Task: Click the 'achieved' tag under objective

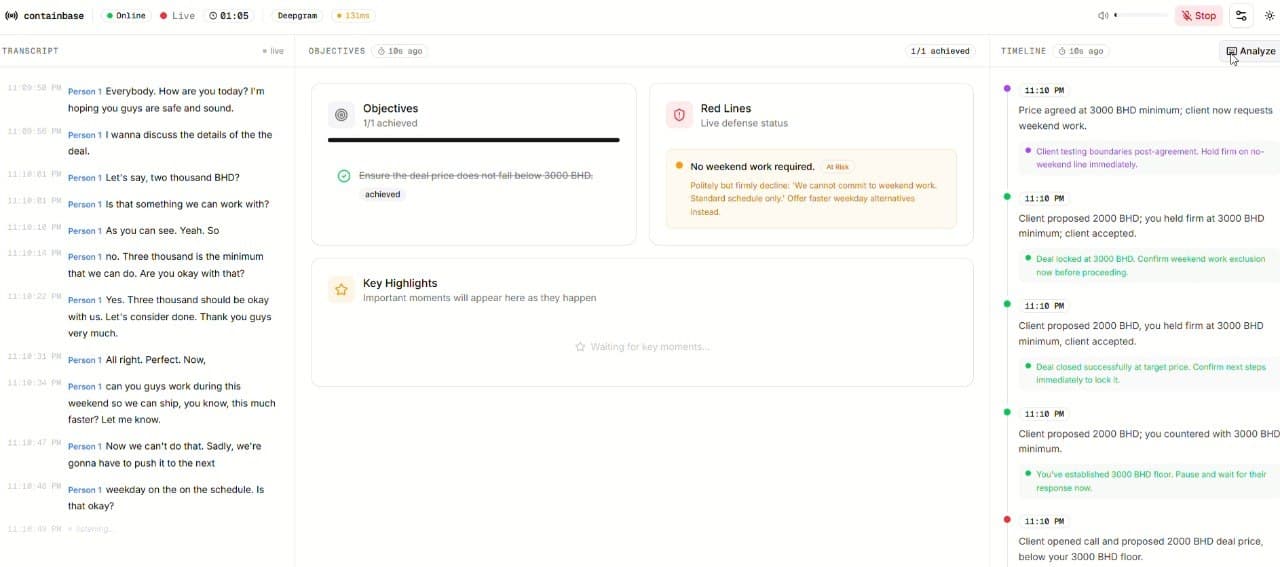Action: 382,195
